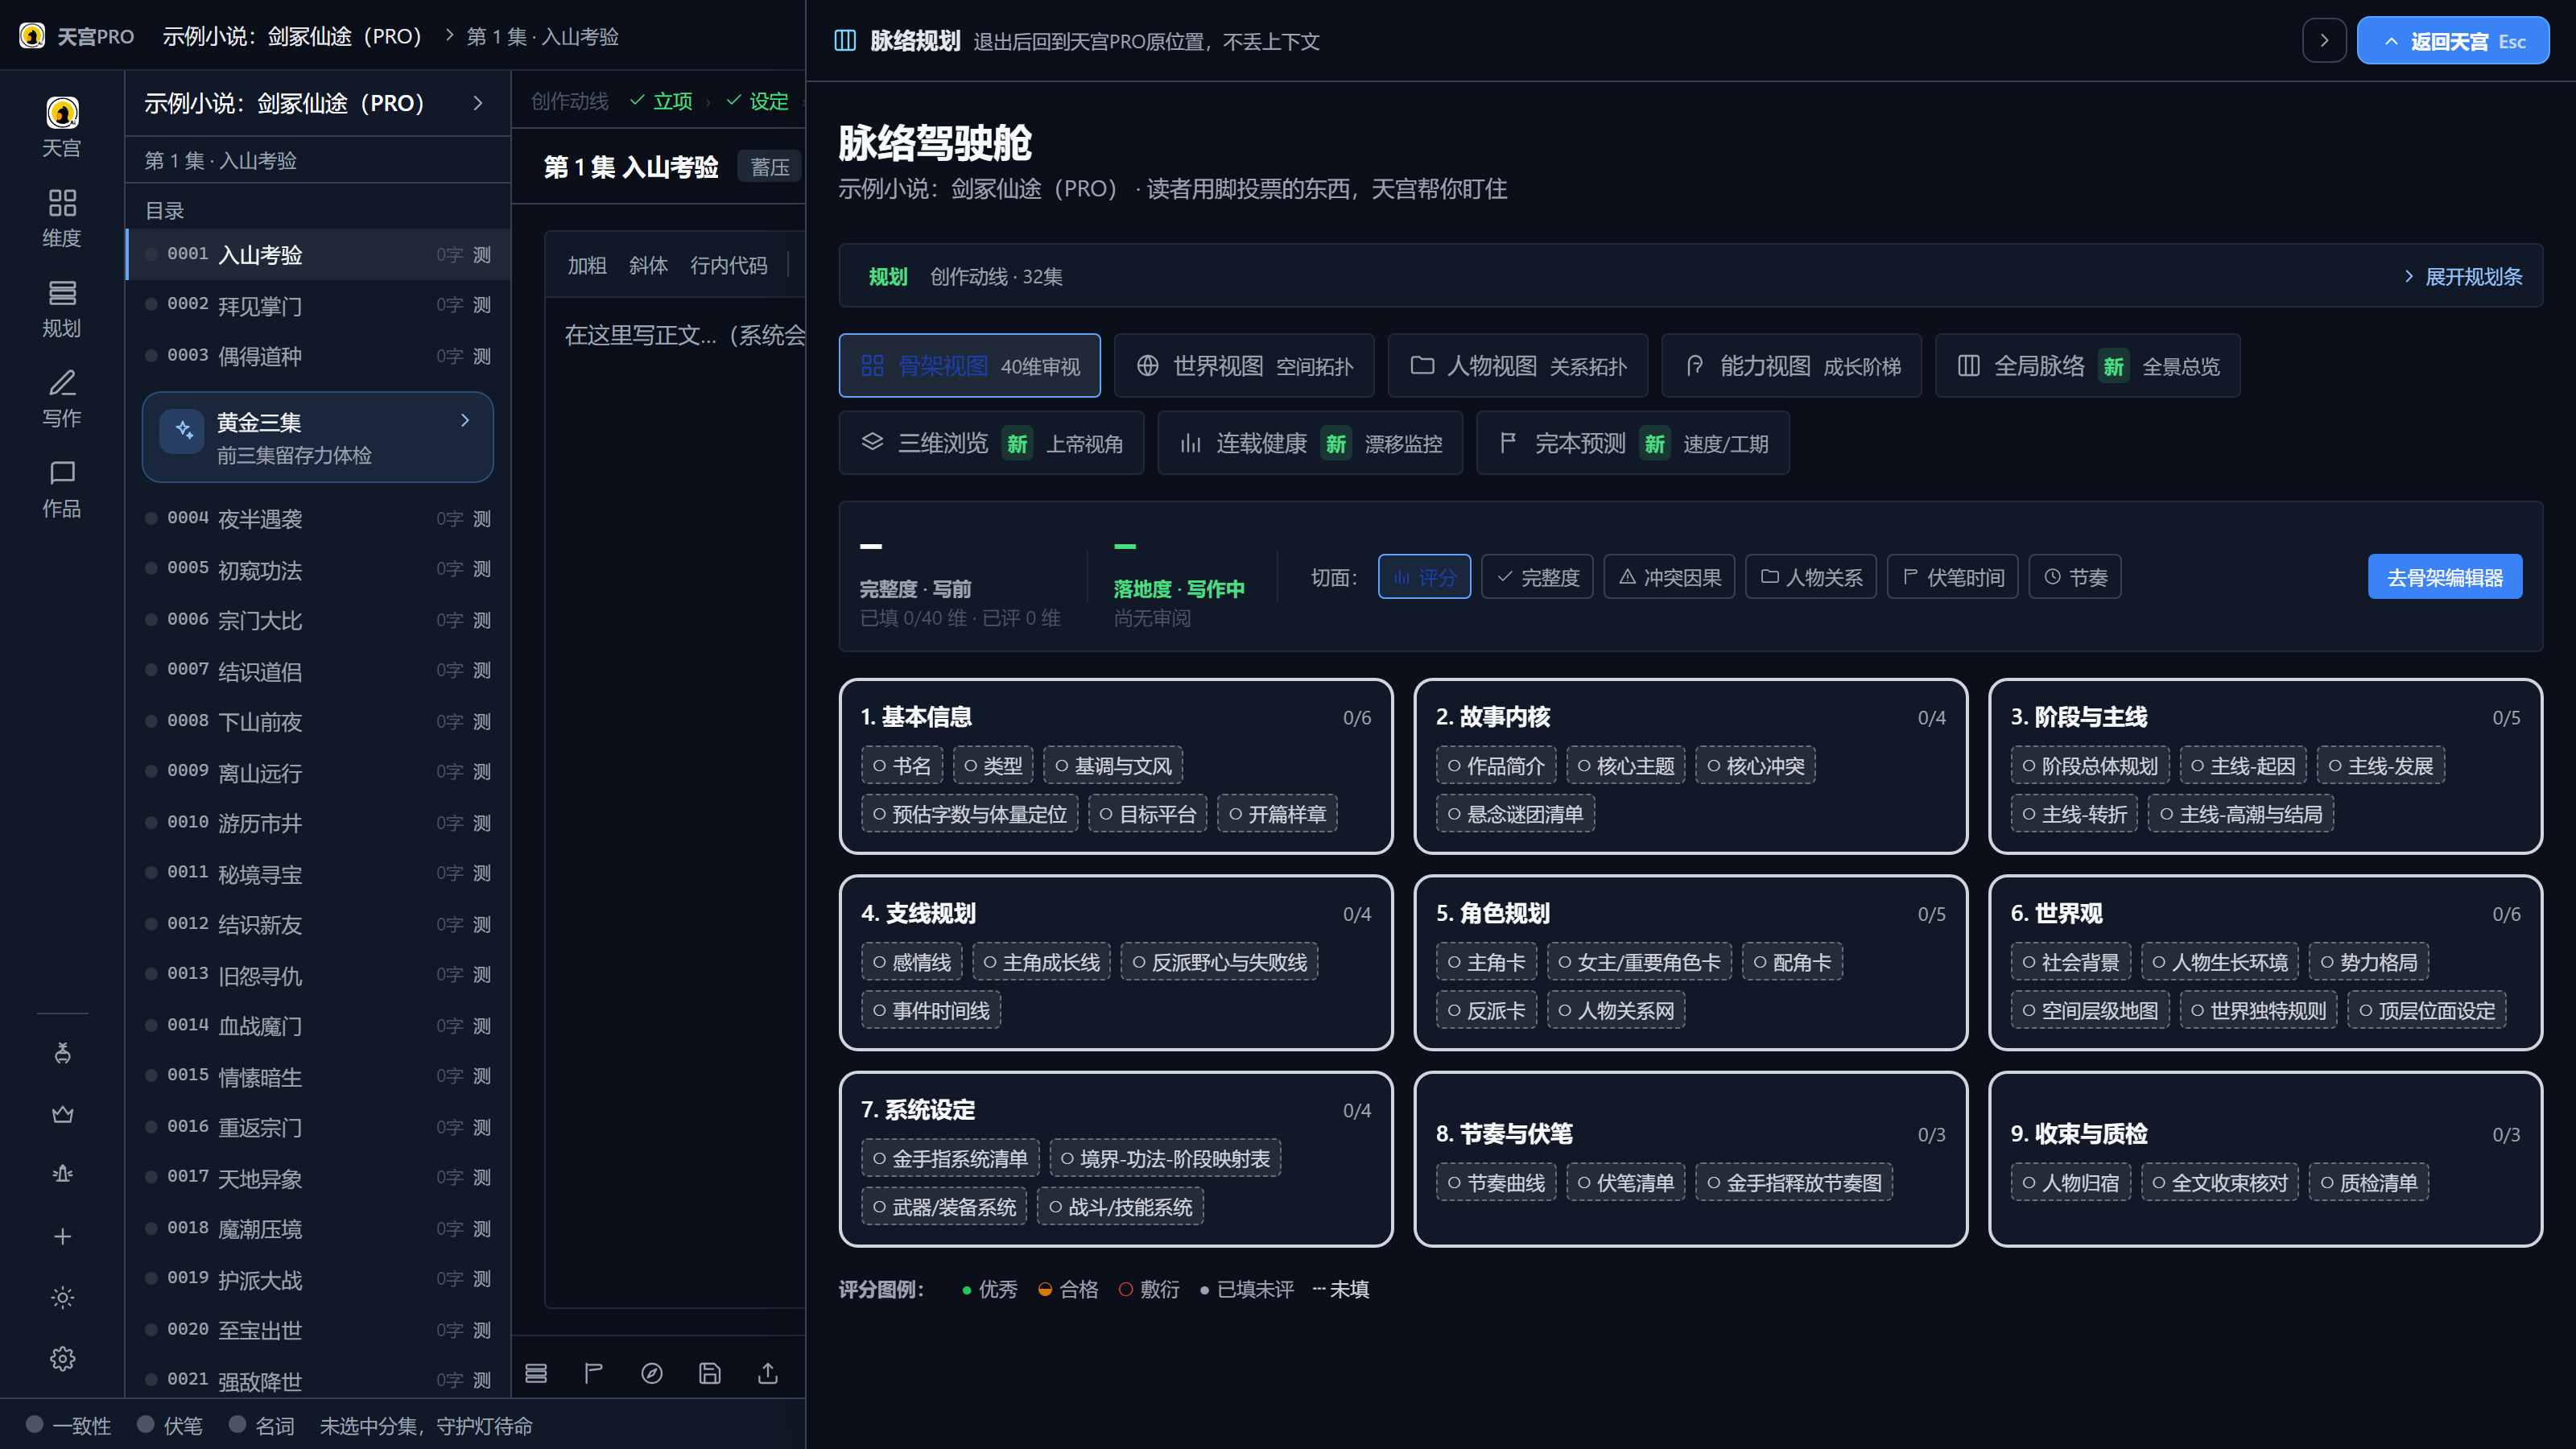
Task: Switch to 全局脉络 tab
Action: coord(2087,365)
